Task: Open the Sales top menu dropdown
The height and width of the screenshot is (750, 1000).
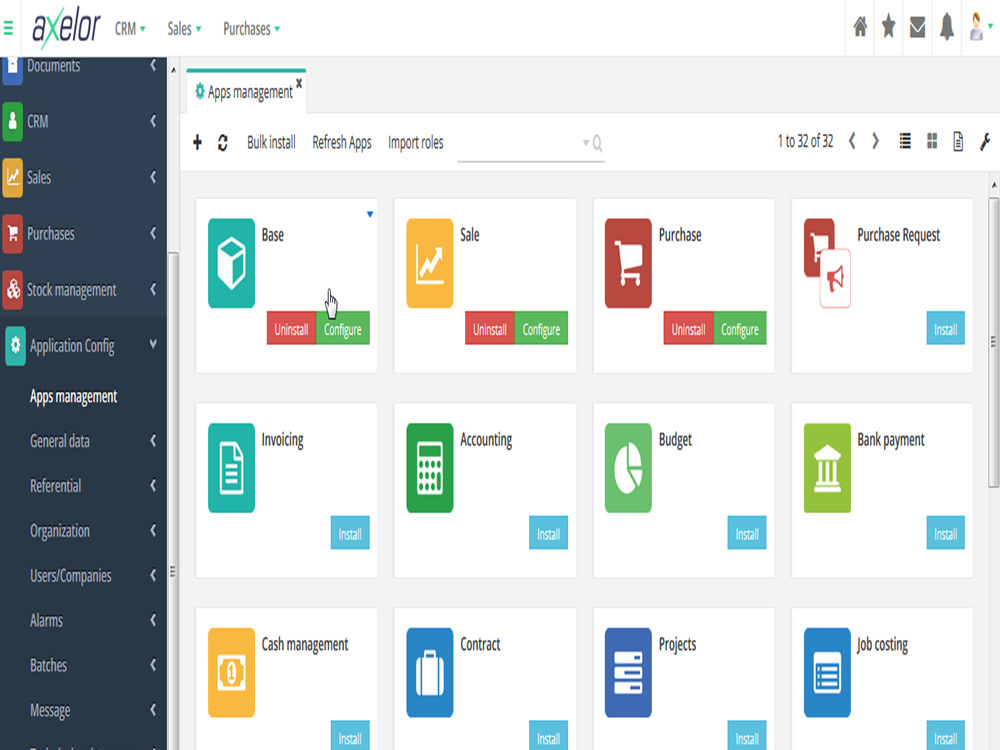Action: click(184, 29)
